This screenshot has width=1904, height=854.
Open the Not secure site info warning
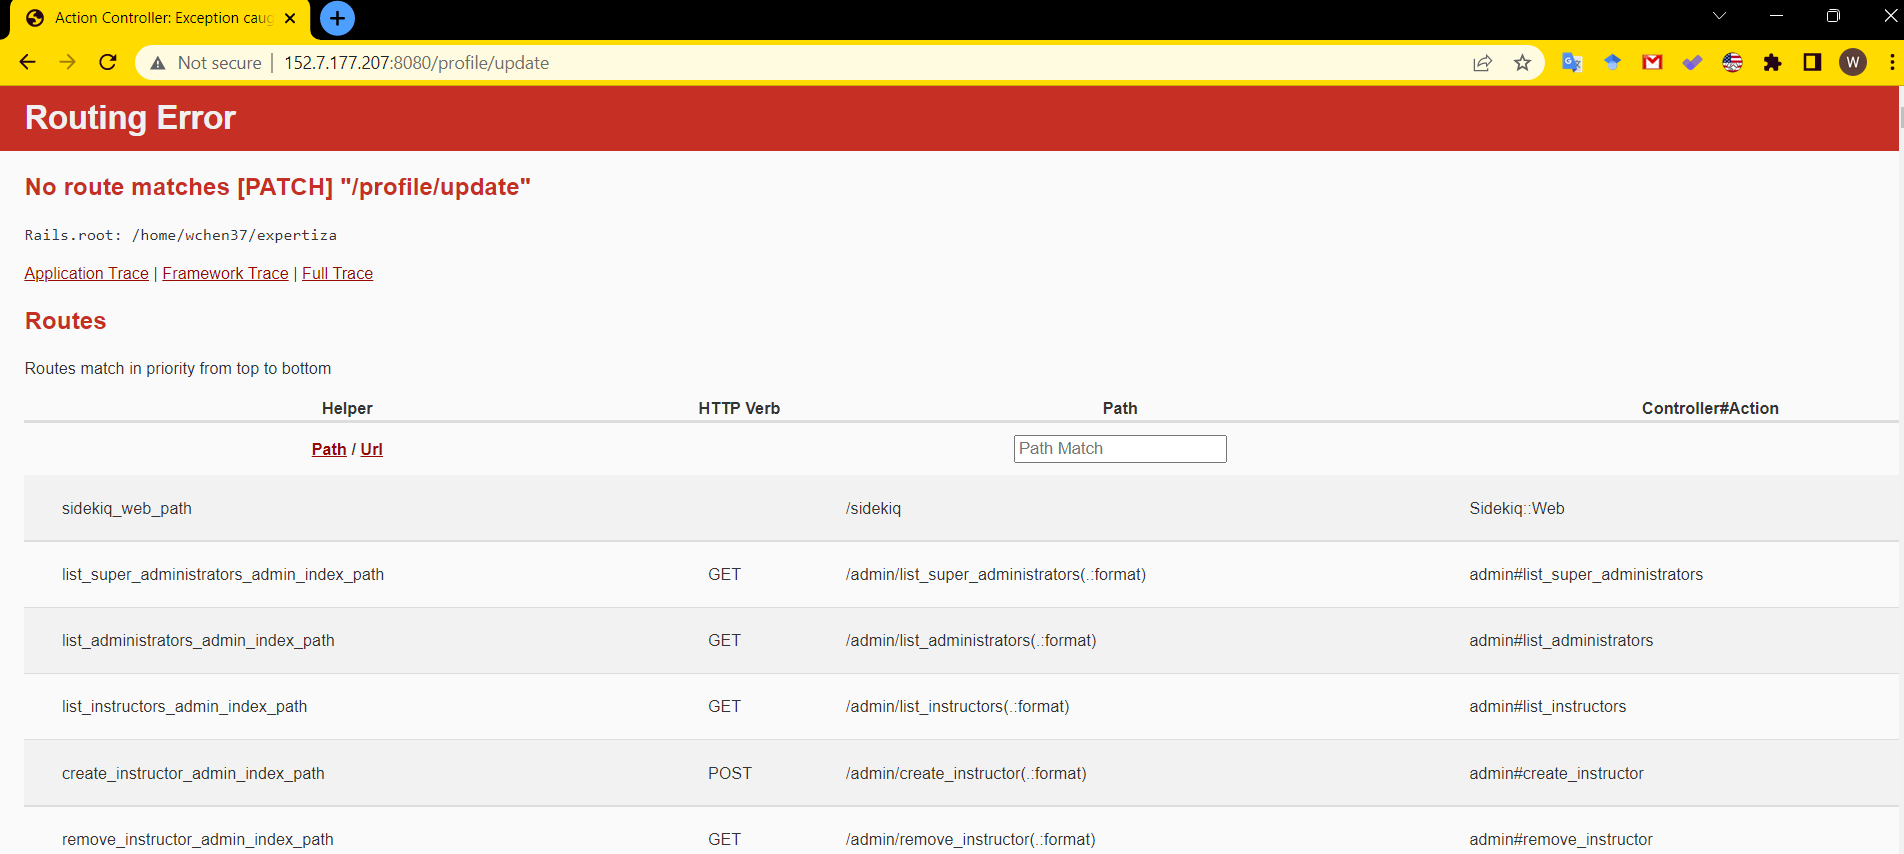pos(206,63)
